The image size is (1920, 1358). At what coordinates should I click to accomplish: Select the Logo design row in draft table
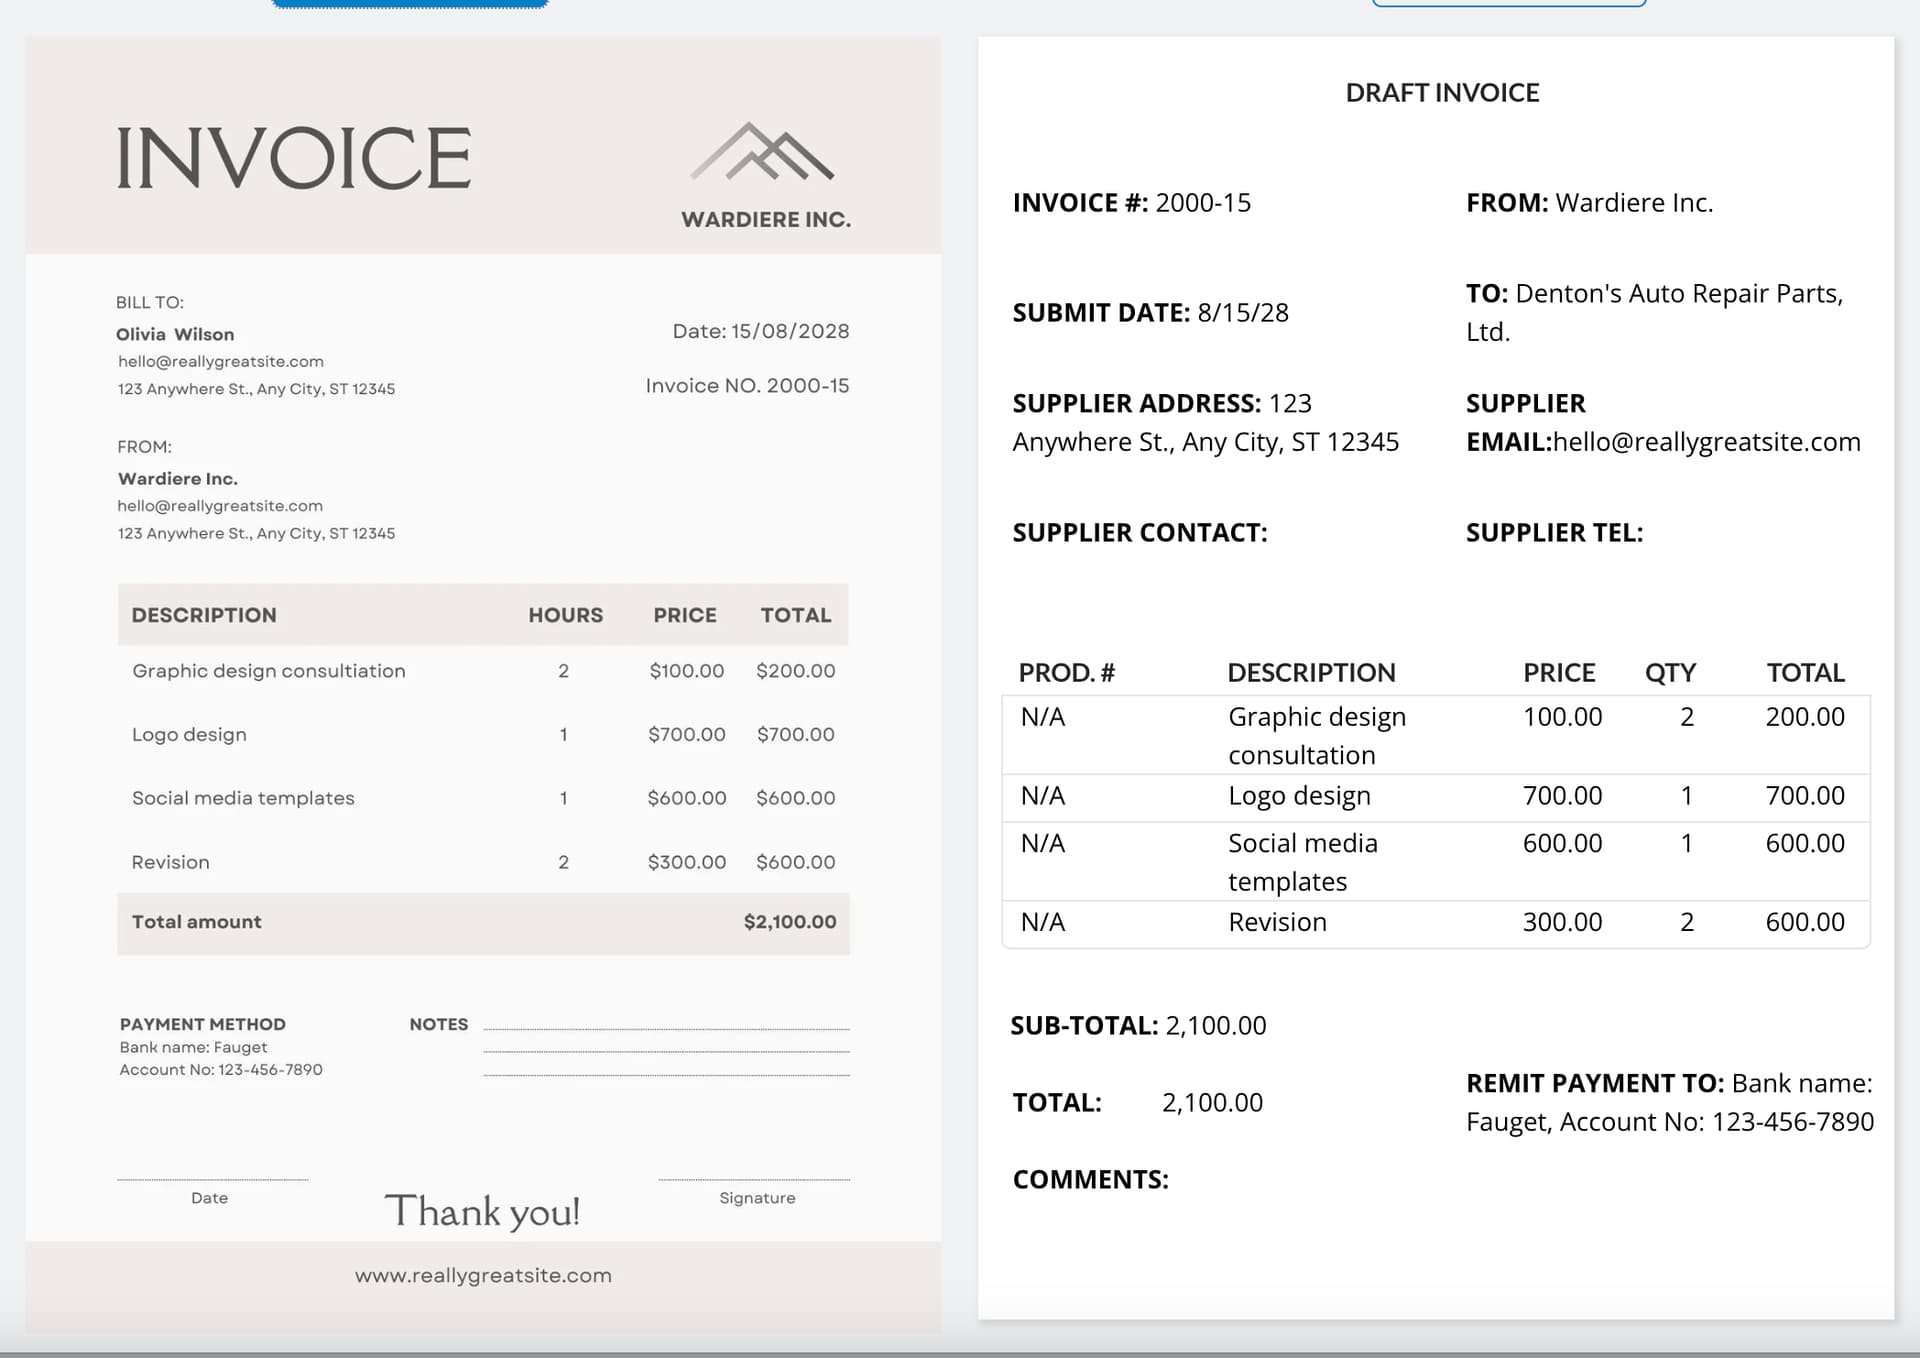tap(1298, 796)
